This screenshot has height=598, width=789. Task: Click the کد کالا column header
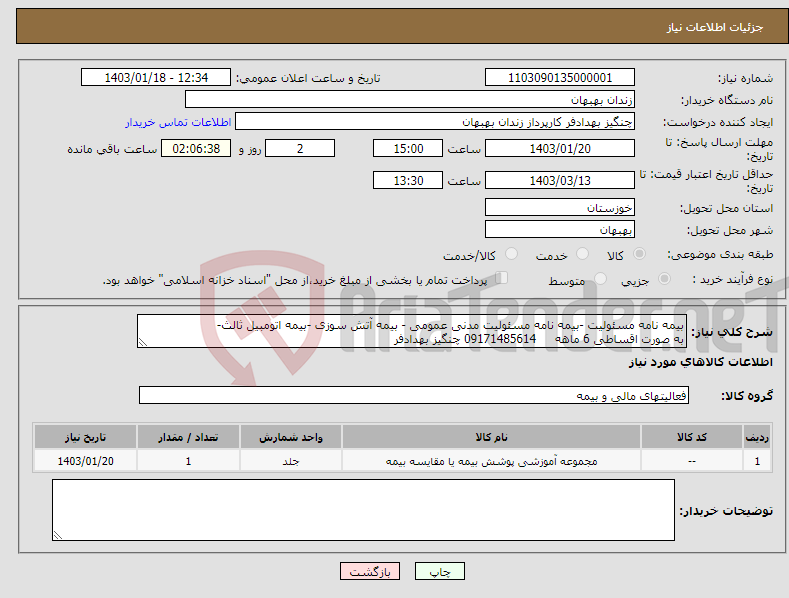point(692,437)
